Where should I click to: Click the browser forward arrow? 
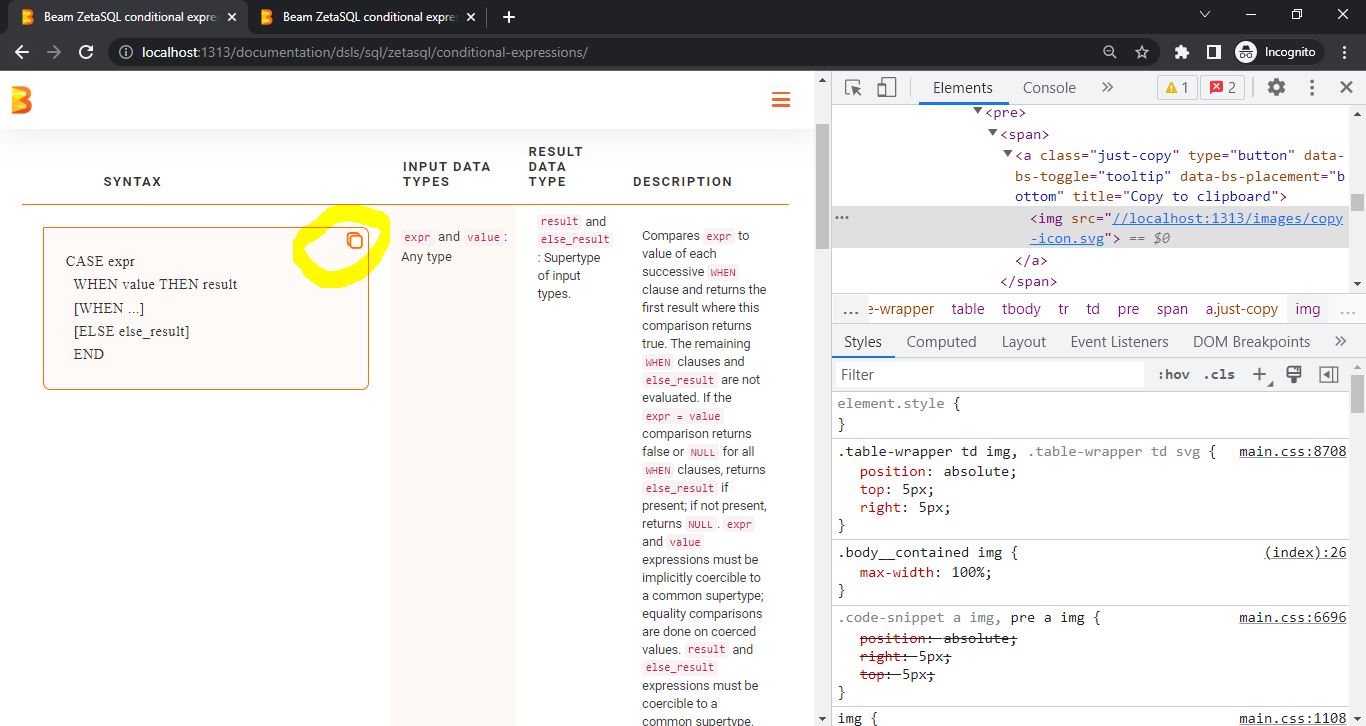tap(54, 52)
